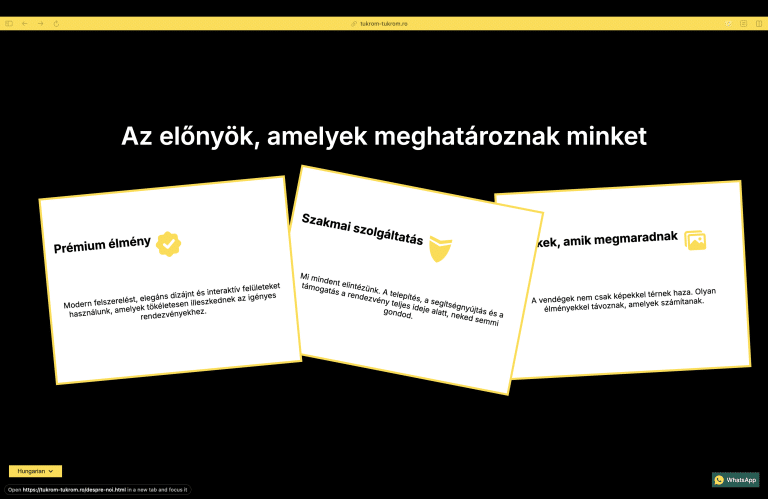The width and height of the screenshot is (768, 499).
Task: Click the 'Az előnyök, amelyek meghatároznak minket' heading
Action: (384, 136)
